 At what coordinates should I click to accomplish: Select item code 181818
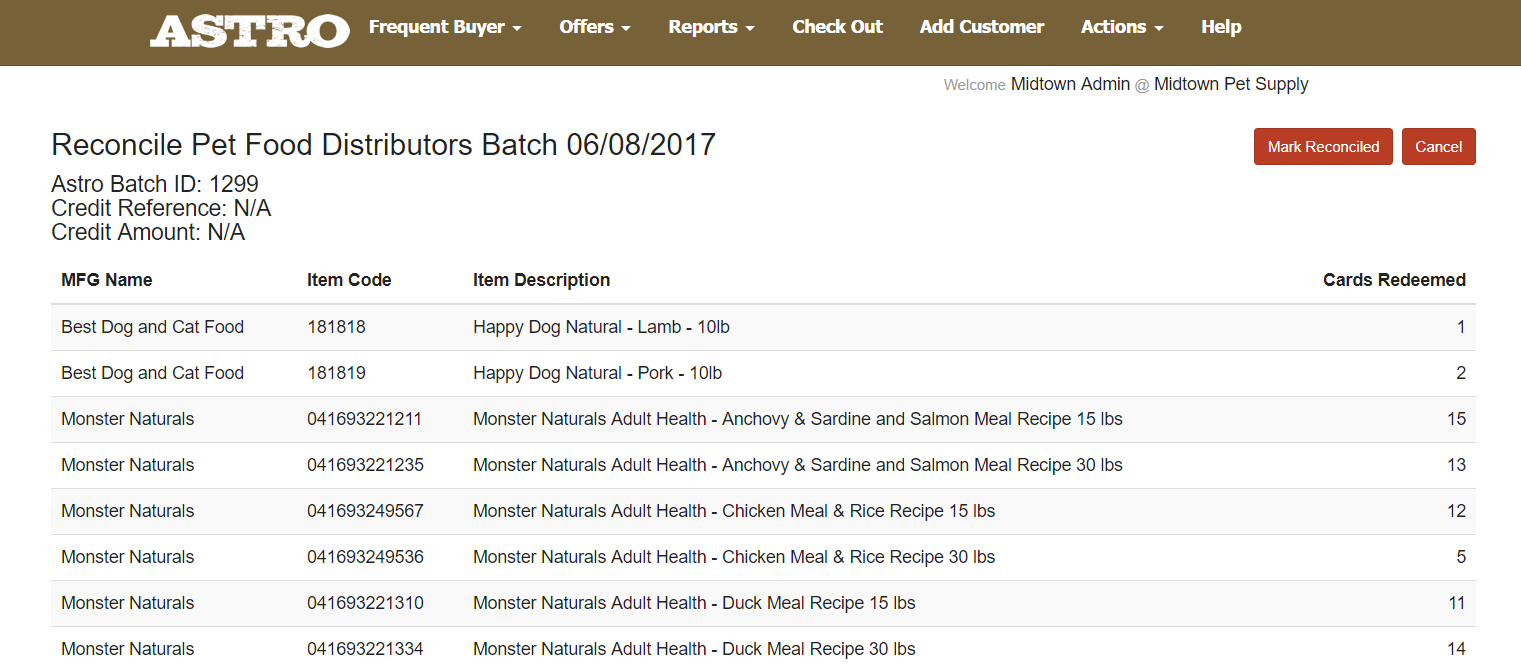pyautogui.click(x=336, y=327)
